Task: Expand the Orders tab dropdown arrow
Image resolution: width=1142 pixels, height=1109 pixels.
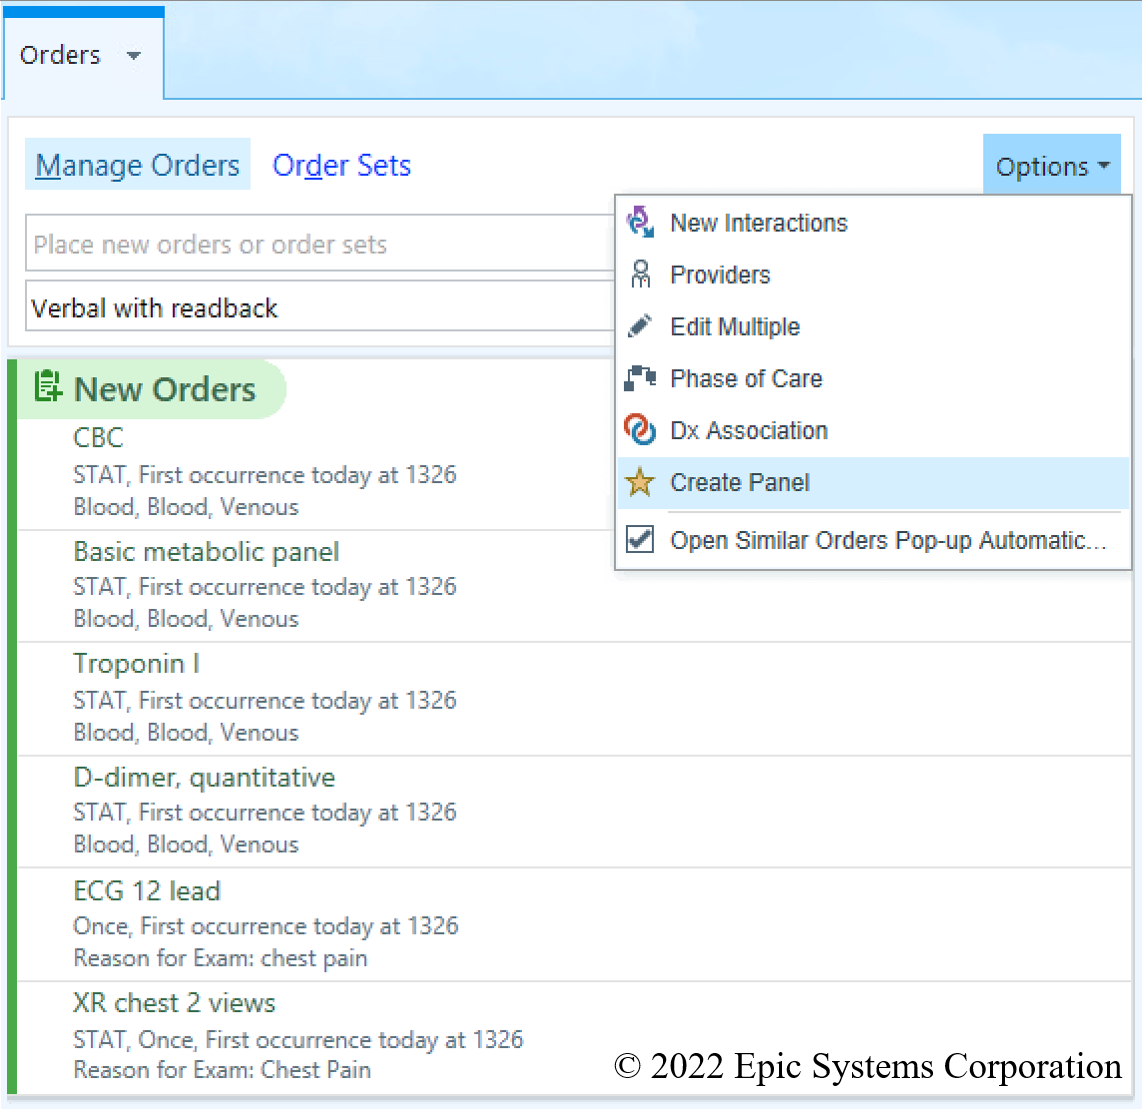Action: [134, 56]
